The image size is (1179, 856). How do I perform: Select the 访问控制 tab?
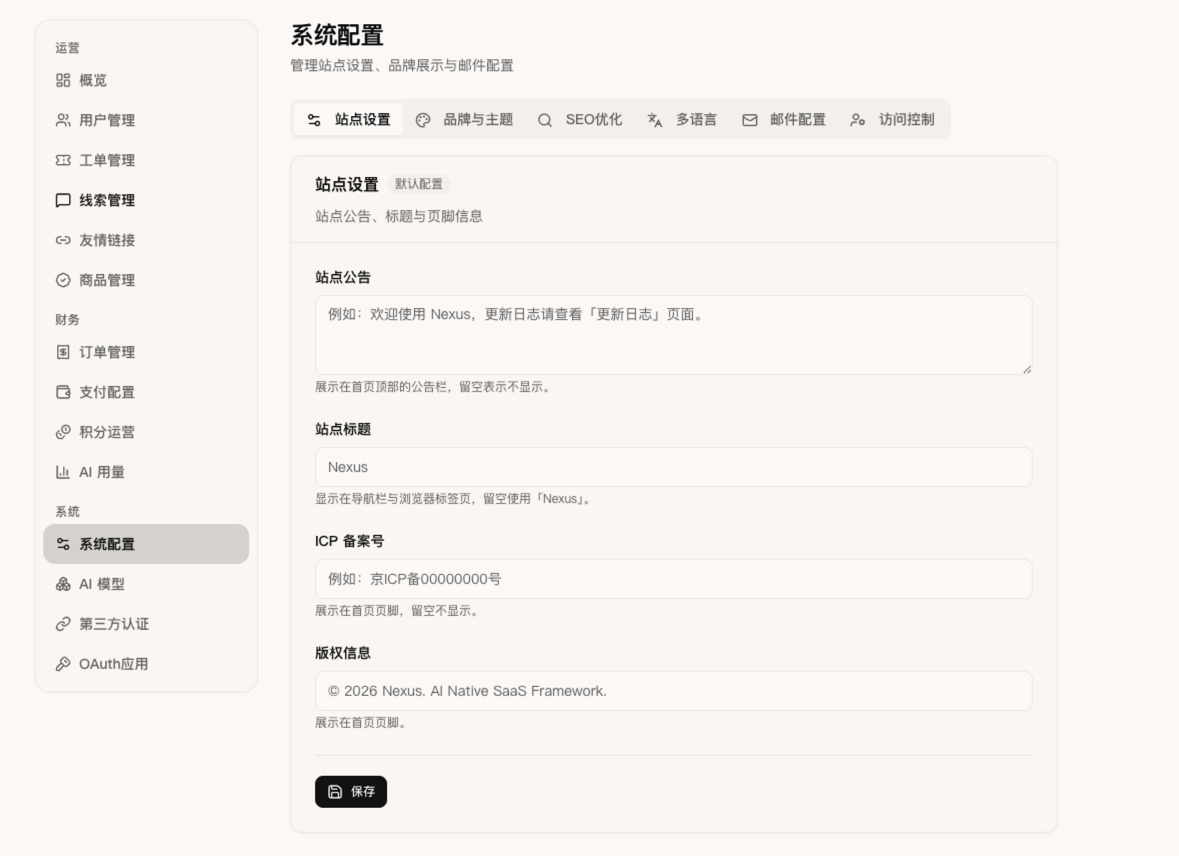pos(893,120)
